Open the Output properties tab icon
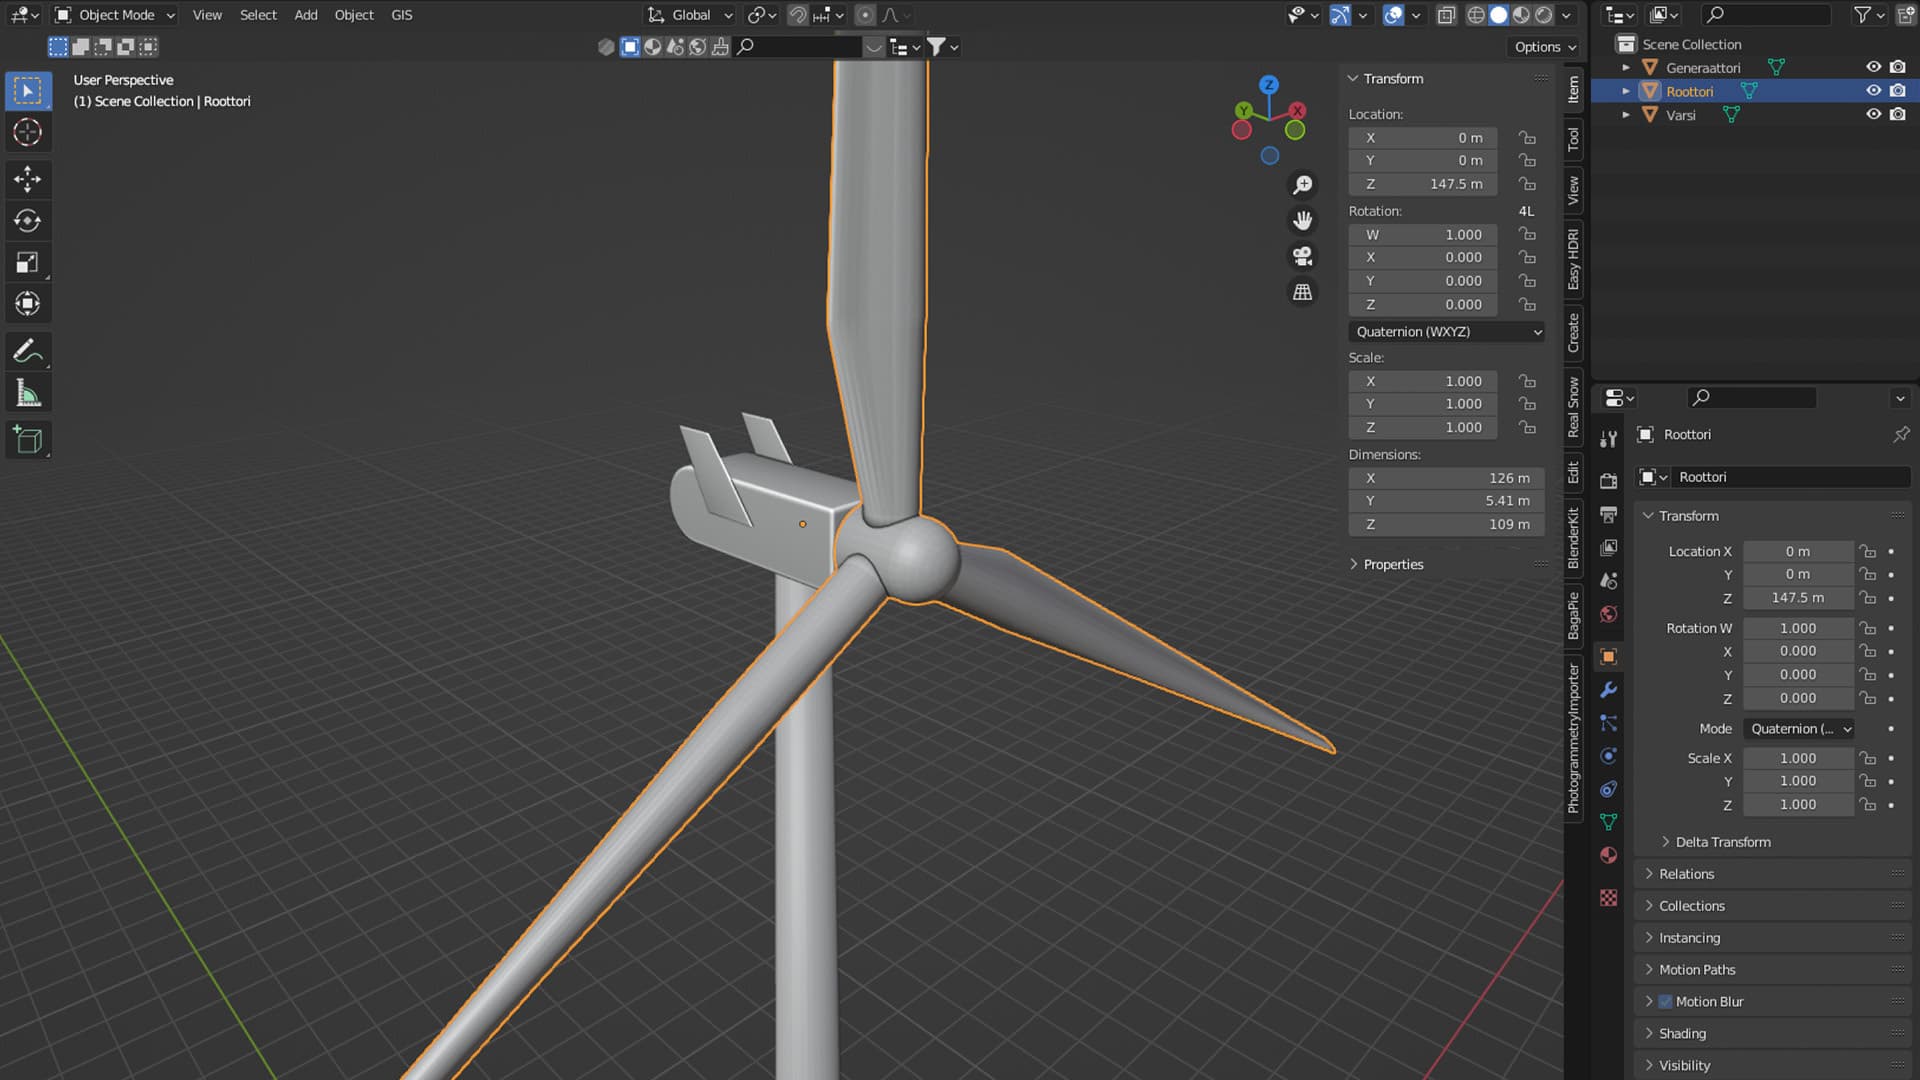 tap(1608, 514)
